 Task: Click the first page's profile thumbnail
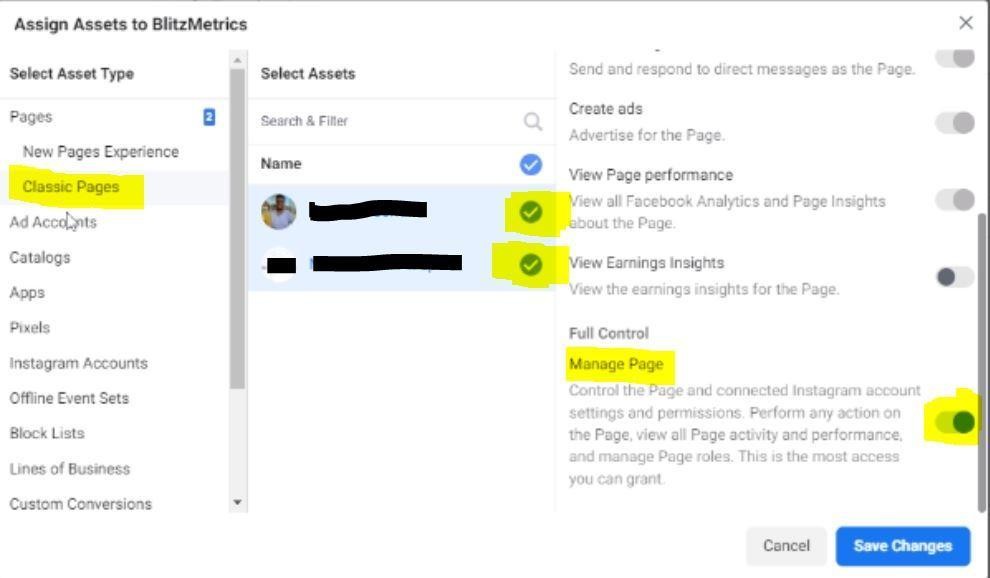(279, 211)
